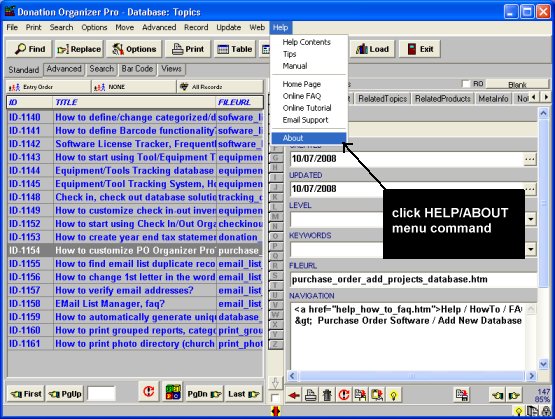
Task: Click scroll down arrow of record panel
Action: click(543, 364)
